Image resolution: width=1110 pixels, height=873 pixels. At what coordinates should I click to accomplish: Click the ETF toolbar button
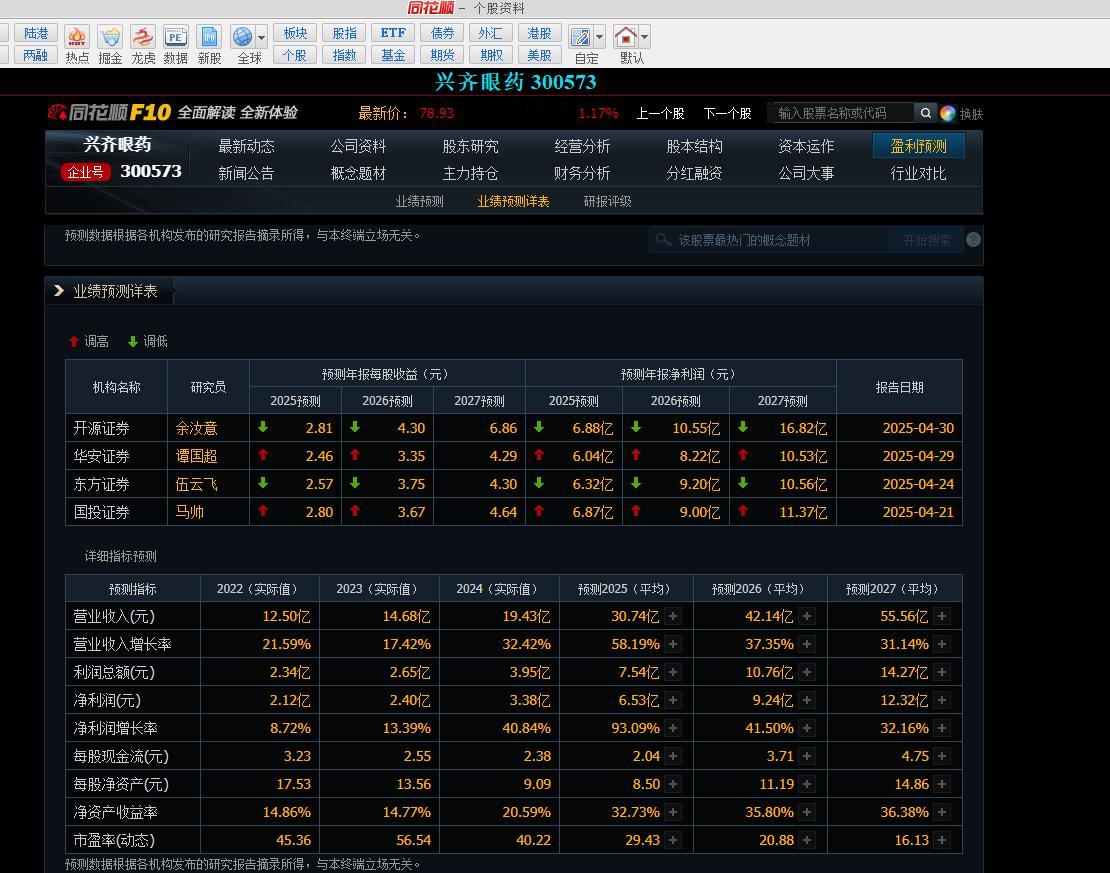[x=393, y=33]
